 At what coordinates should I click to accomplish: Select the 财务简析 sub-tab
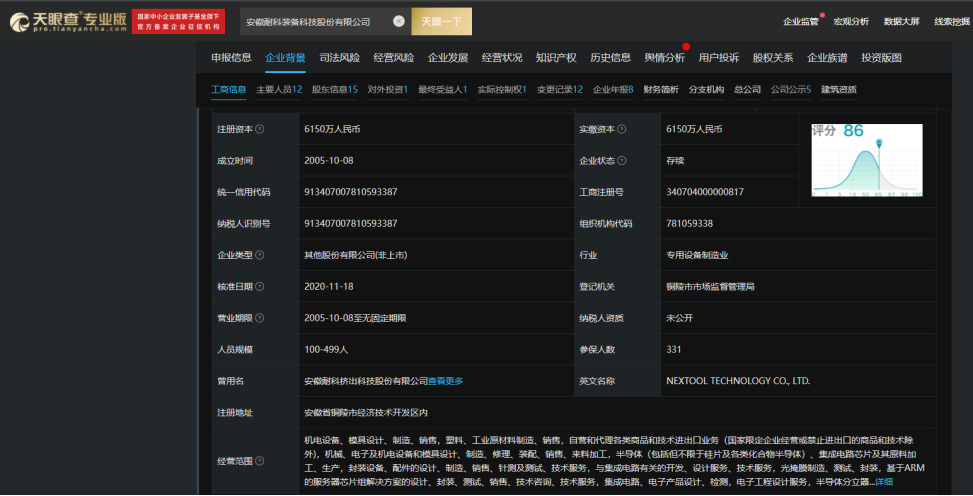point(661,89)
